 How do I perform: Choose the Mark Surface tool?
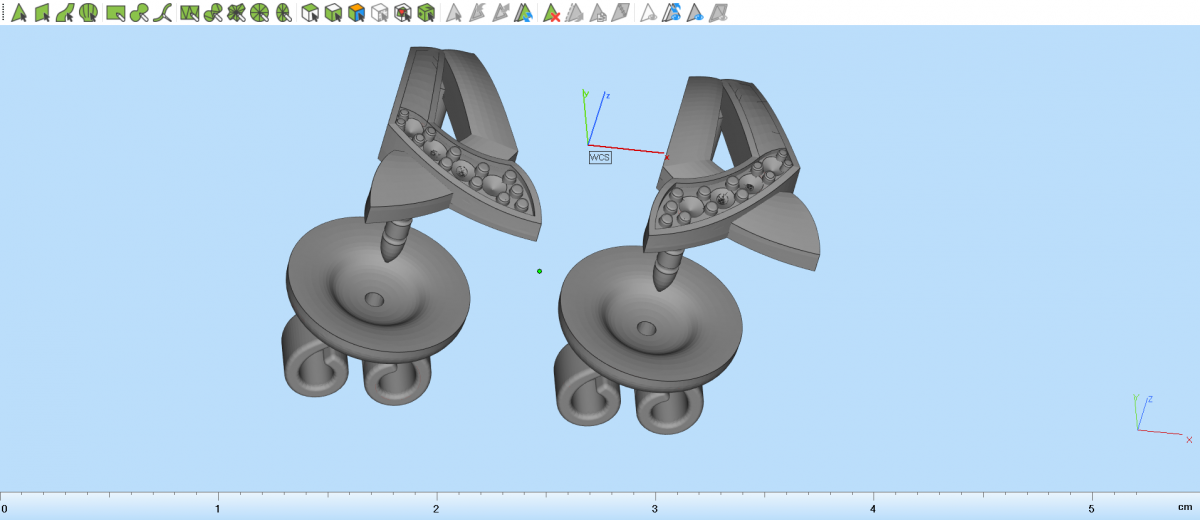point(65,13)
